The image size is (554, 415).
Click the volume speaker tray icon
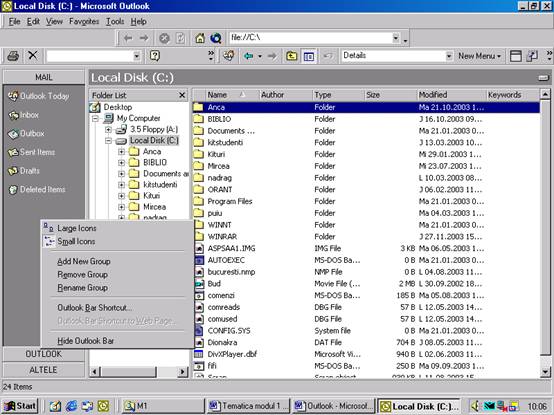(x=476, y=406)
